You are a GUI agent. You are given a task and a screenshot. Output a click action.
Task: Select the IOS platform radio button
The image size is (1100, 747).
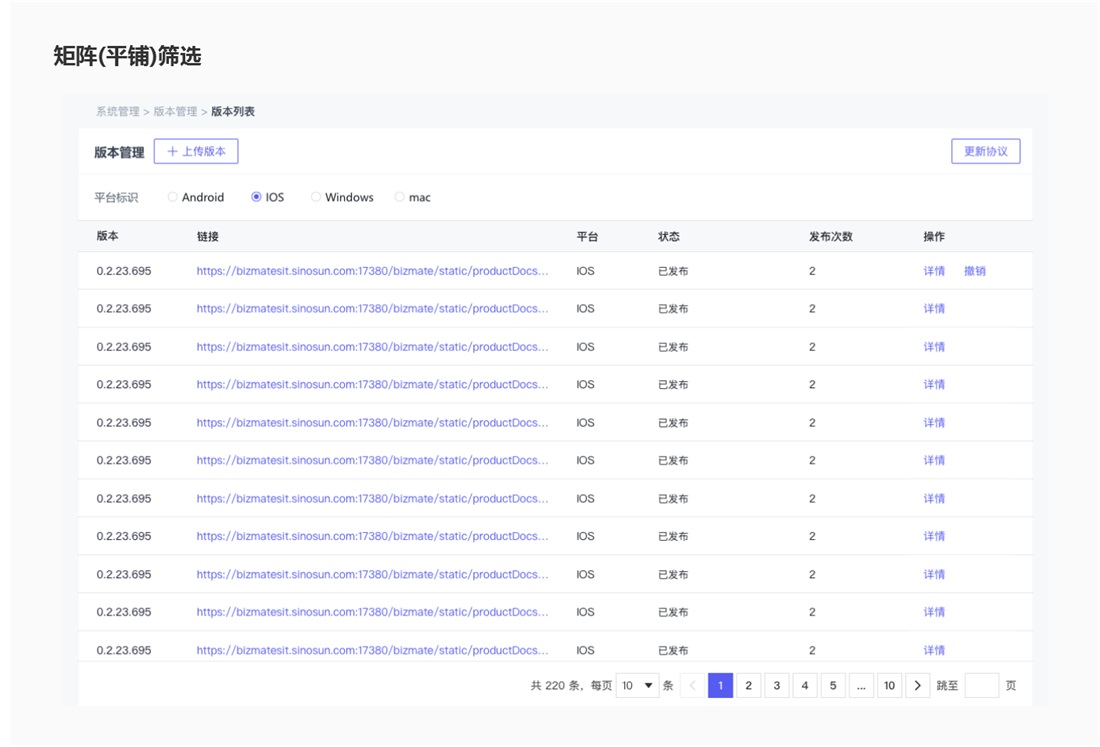click(257, 197)
